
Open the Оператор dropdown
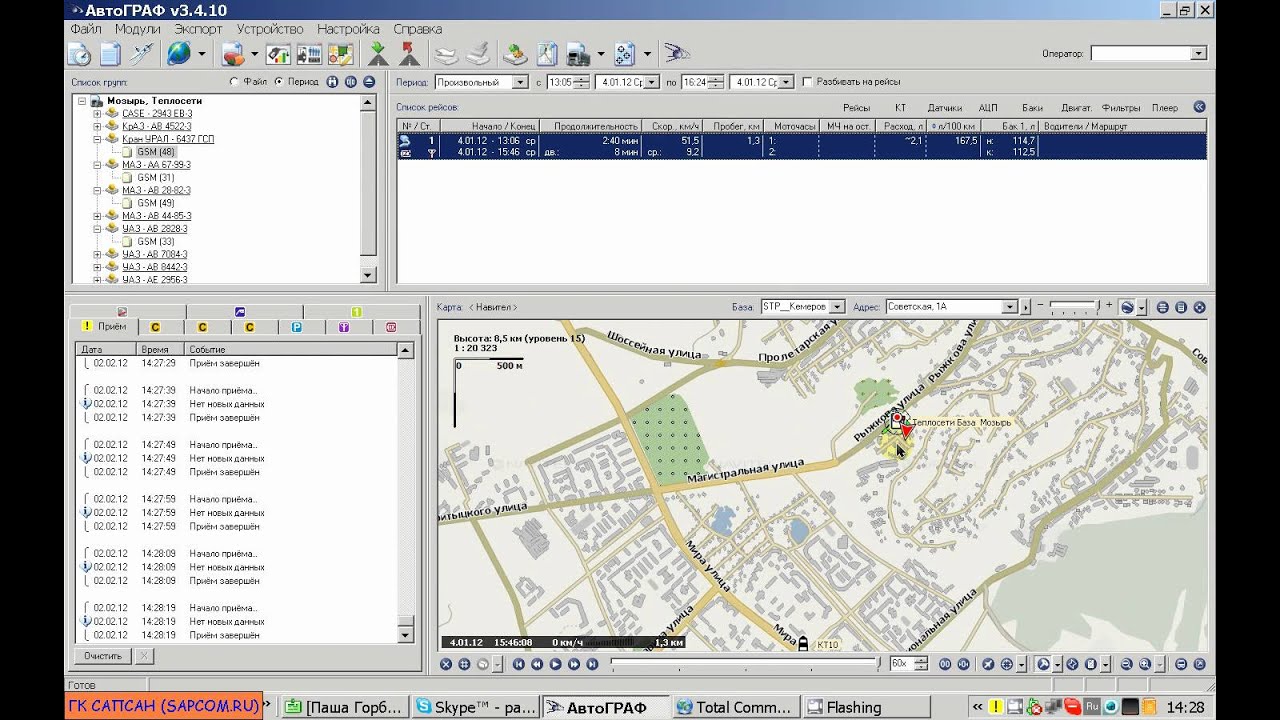(1198, 53)
